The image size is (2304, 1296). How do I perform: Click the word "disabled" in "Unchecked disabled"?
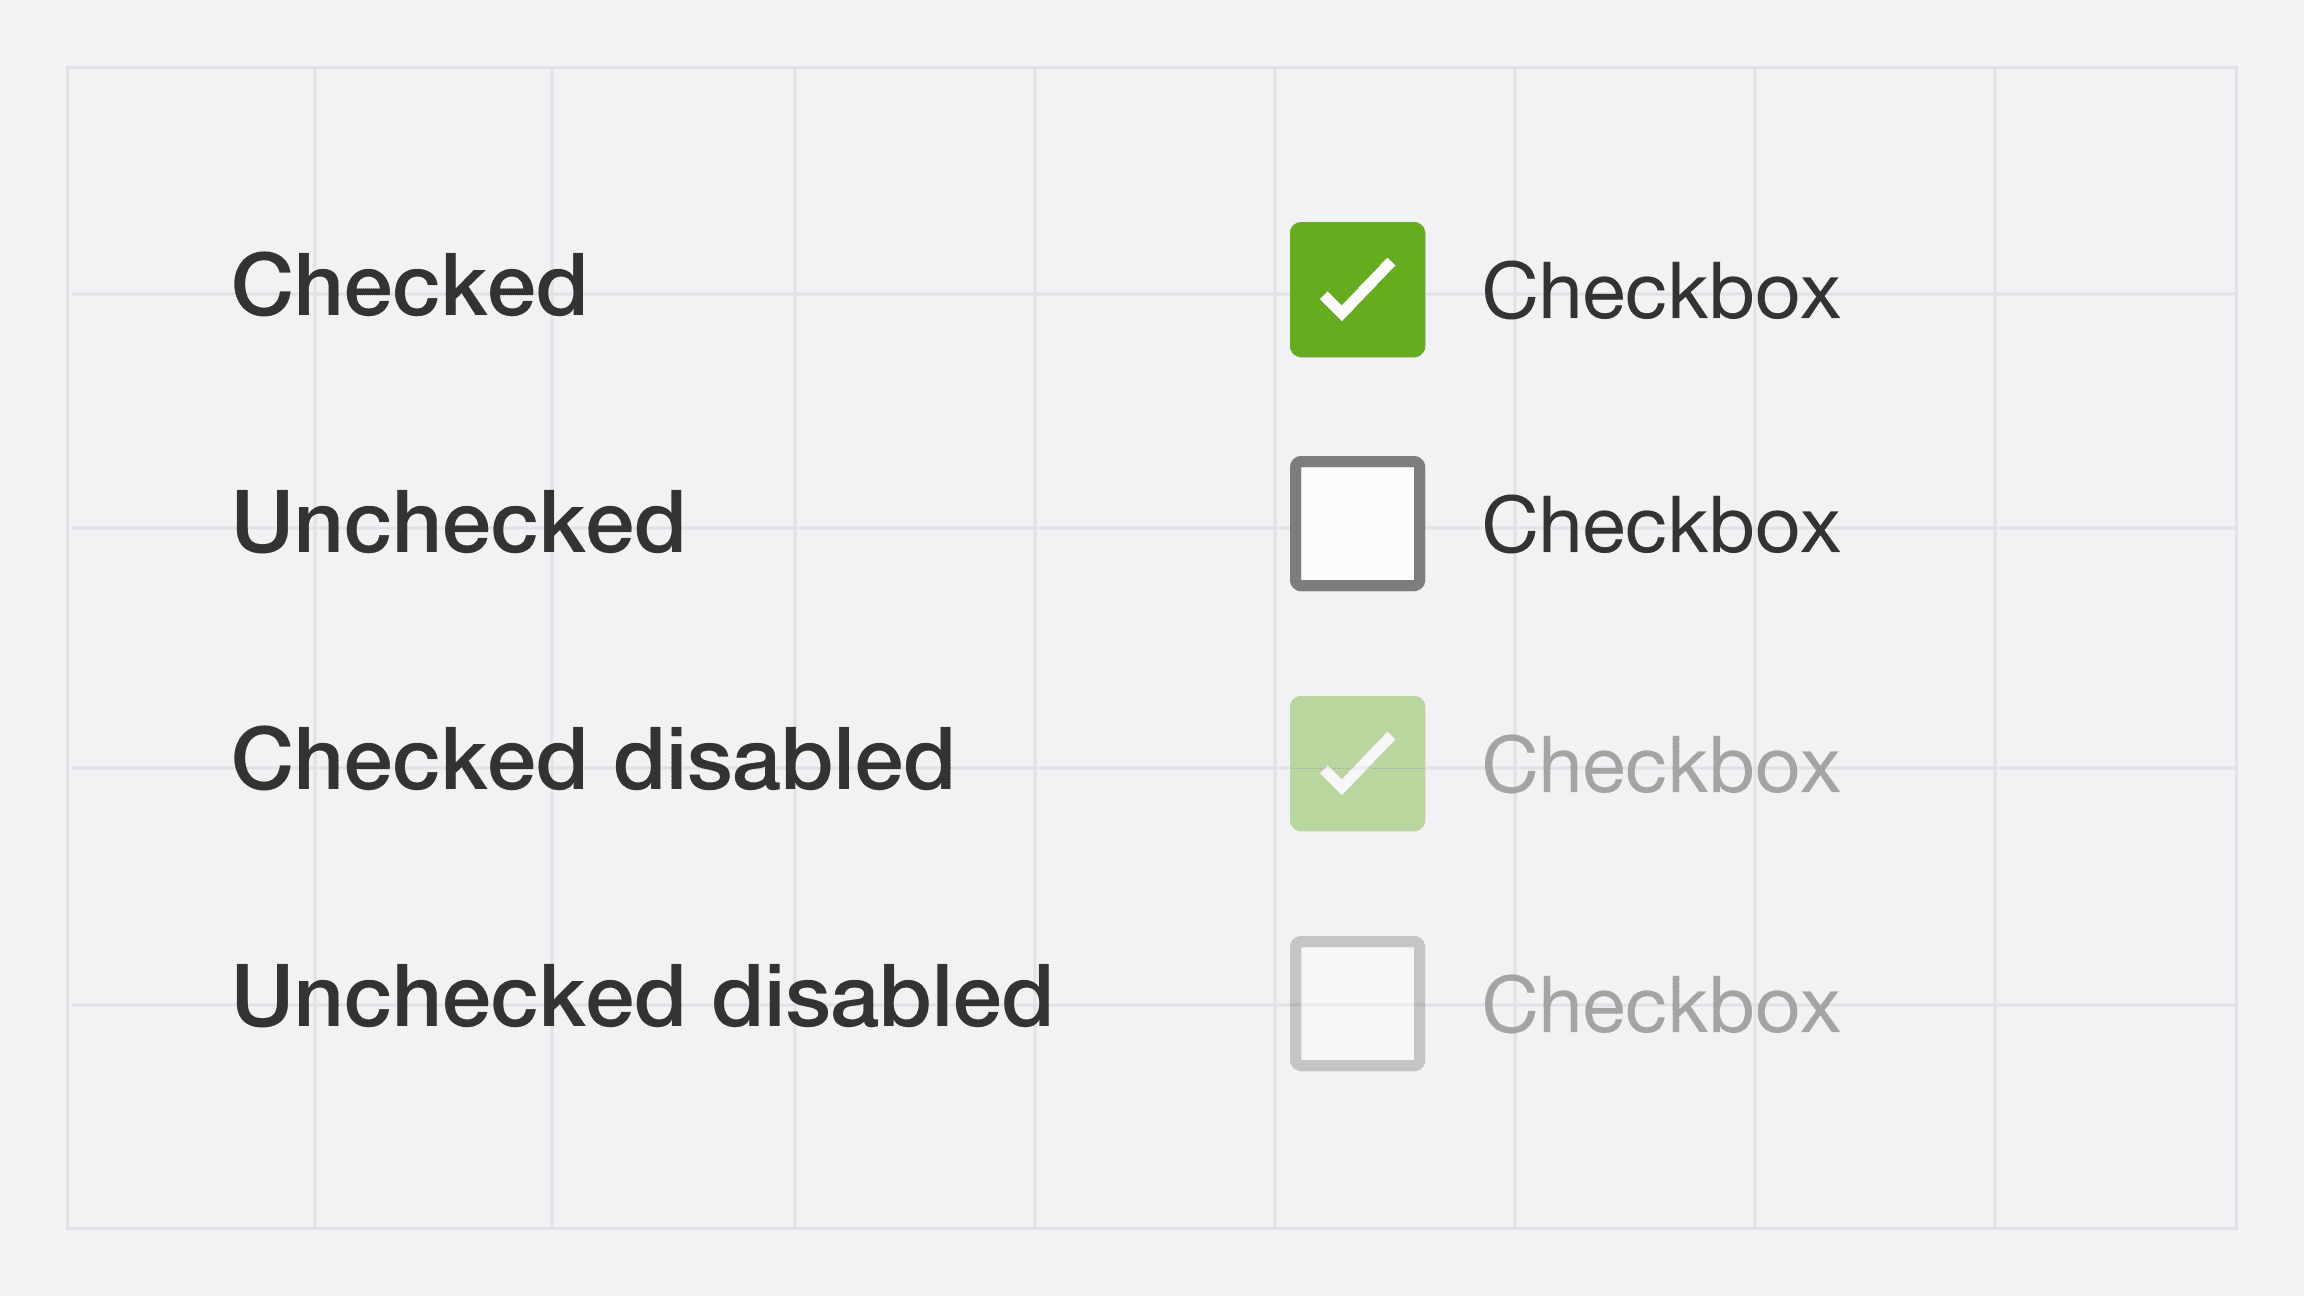coord(882,996)
